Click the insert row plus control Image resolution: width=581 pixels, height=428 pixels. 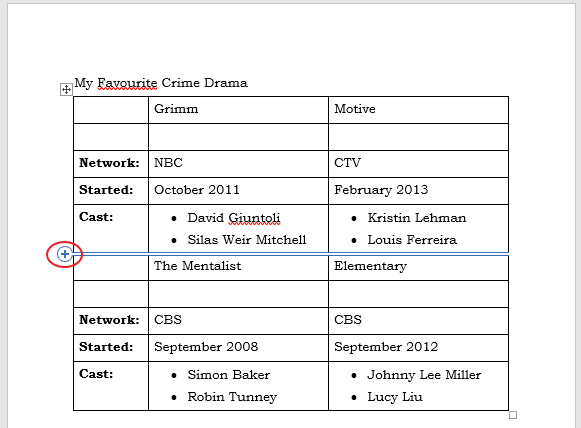pos(65,254)
